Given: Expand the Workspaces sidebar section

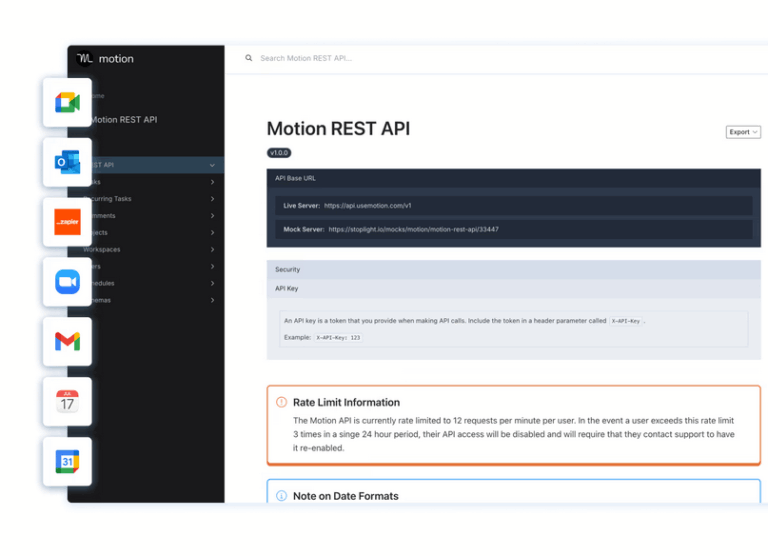Looking at the screenshot, I should pos(212,250).
